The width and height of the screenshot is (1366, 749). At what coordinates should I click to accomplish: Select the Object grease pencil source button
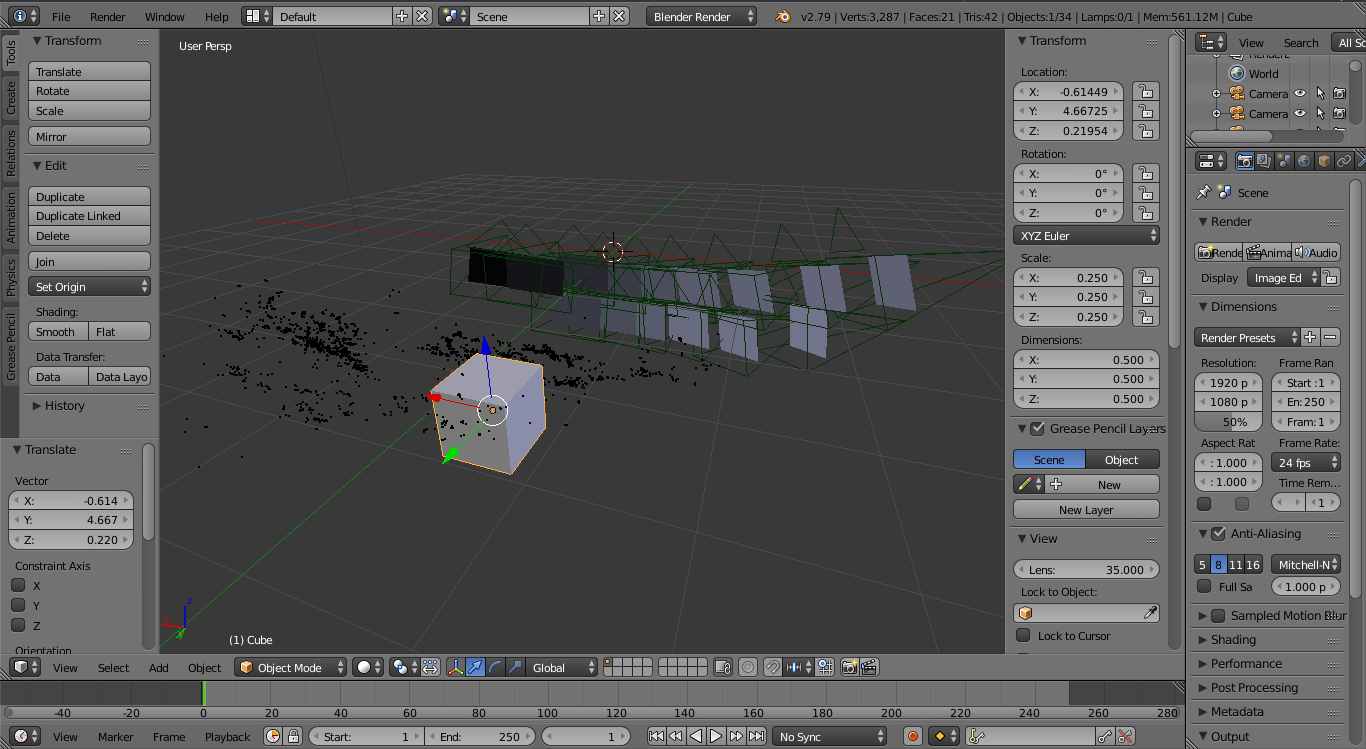pyautogui.click(x=1123, y=459)
